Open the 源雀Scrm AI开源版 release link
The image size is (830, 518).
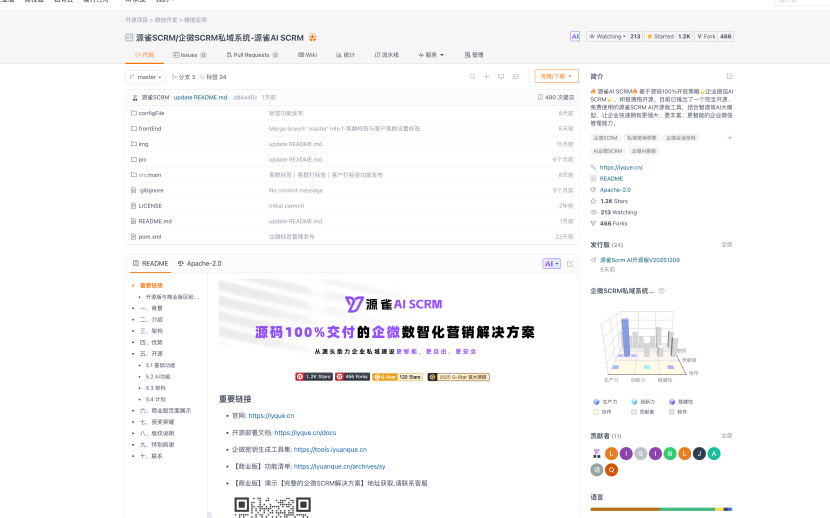coord(639,260)
